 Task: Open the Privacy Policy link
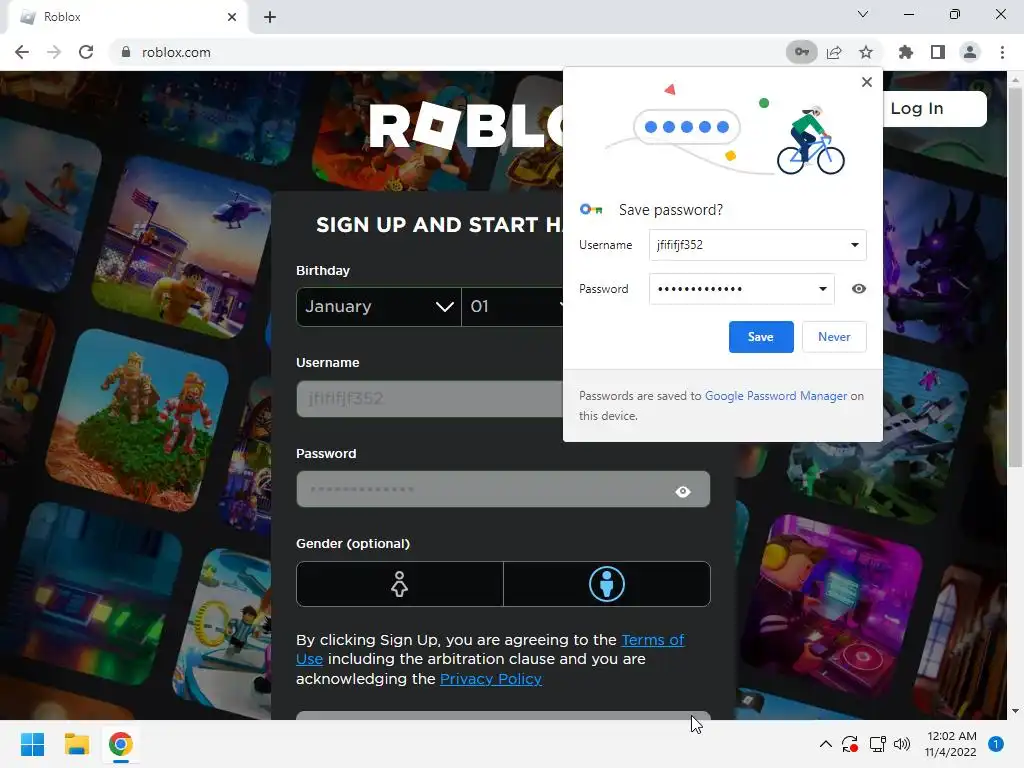[x=490, y=679]
